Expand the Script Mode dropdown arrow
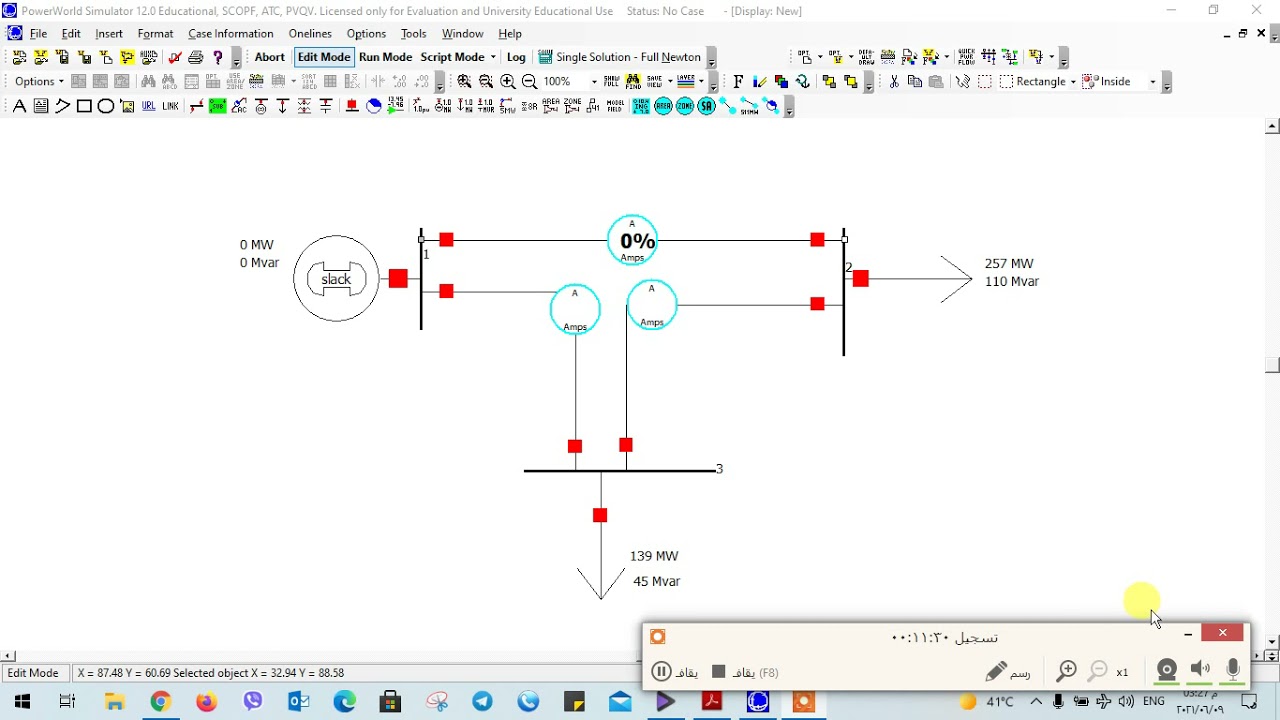Screen dimensions: 1280x720 tap(493, 57)
